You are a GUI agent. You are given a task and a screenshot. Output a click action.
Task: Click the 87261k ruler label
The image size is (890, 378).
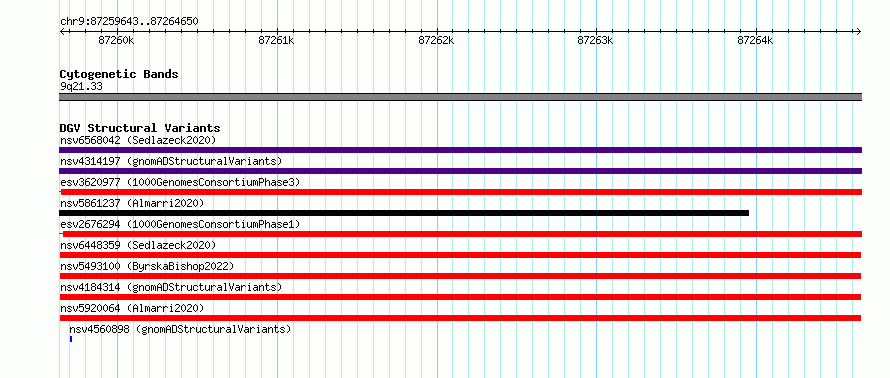[x=276, y=40]
